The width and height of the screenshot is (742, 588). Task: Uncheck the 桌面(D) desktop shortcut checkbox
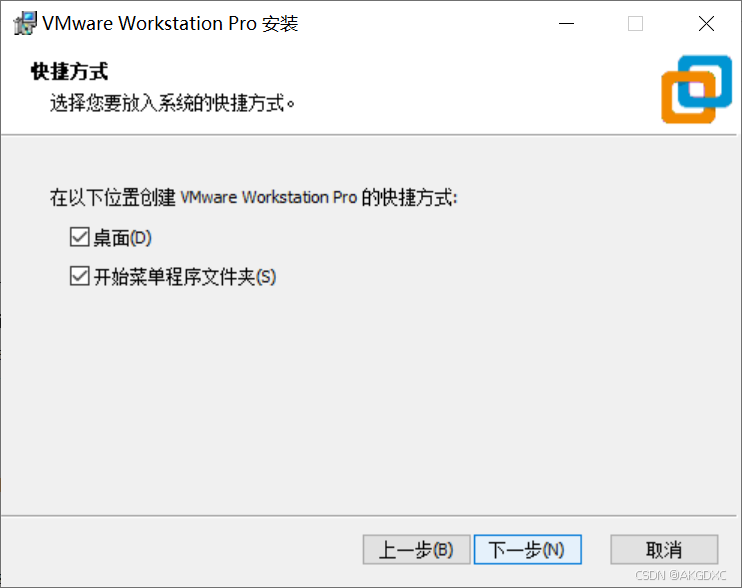(x=80, y=237)
